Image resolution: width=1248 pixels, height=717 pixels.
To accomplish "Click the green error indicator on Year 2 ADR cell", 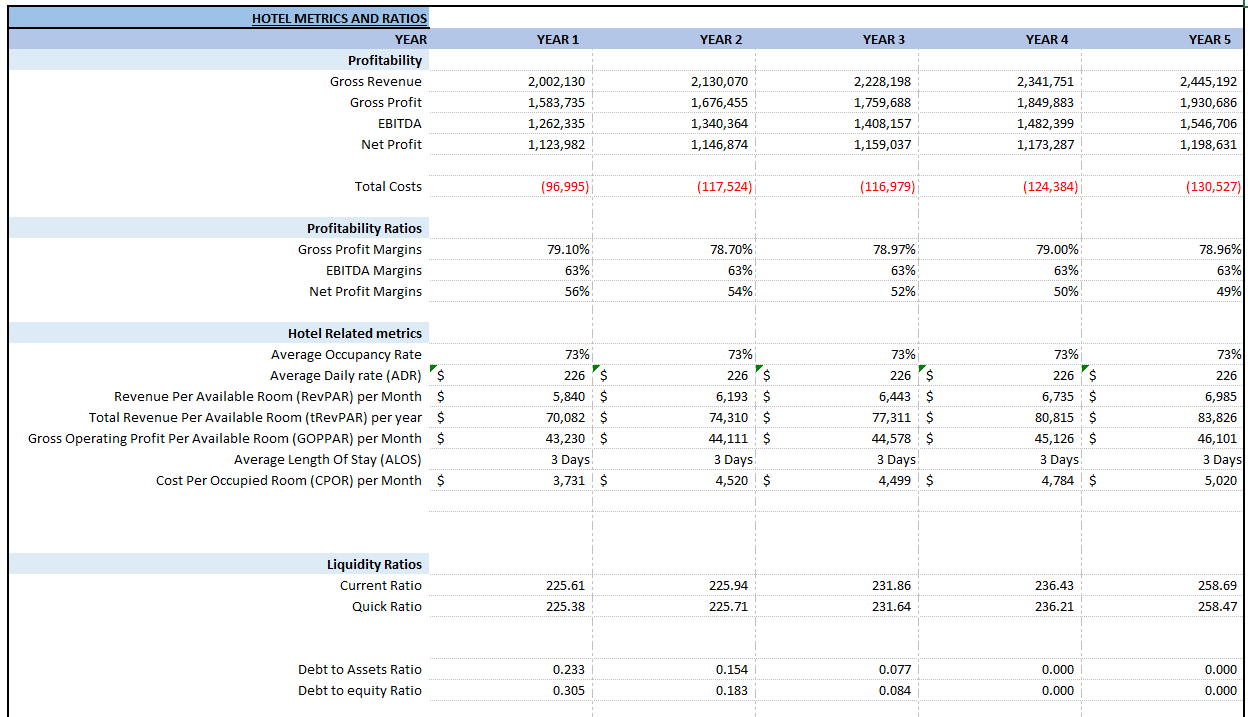I will coord(596,369).
